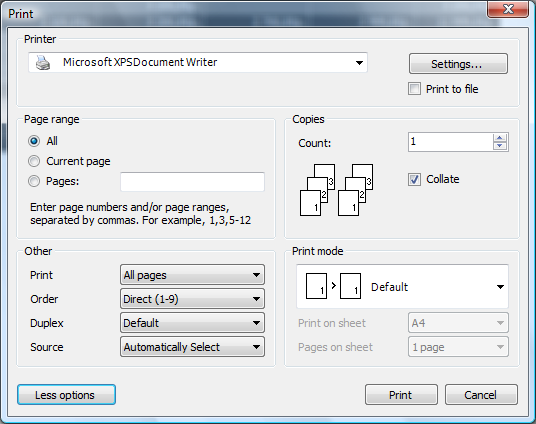Expand the Source Automatically Select dropdown

[x=192, y=347]
